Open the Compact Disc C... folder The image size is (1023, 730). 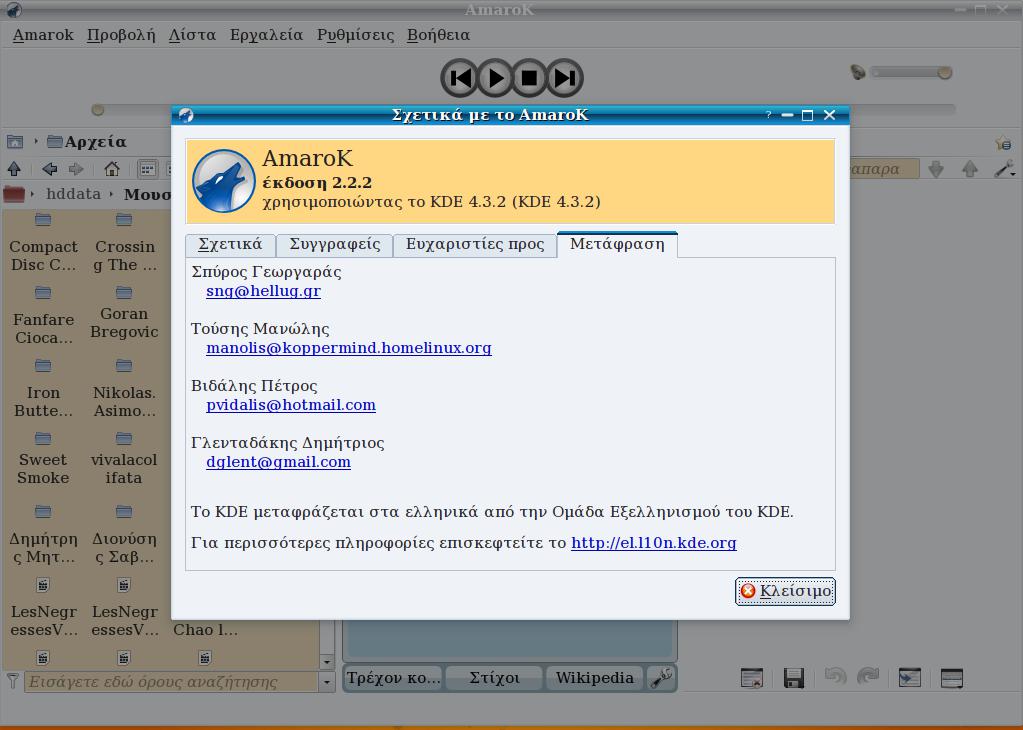point(43,245)
